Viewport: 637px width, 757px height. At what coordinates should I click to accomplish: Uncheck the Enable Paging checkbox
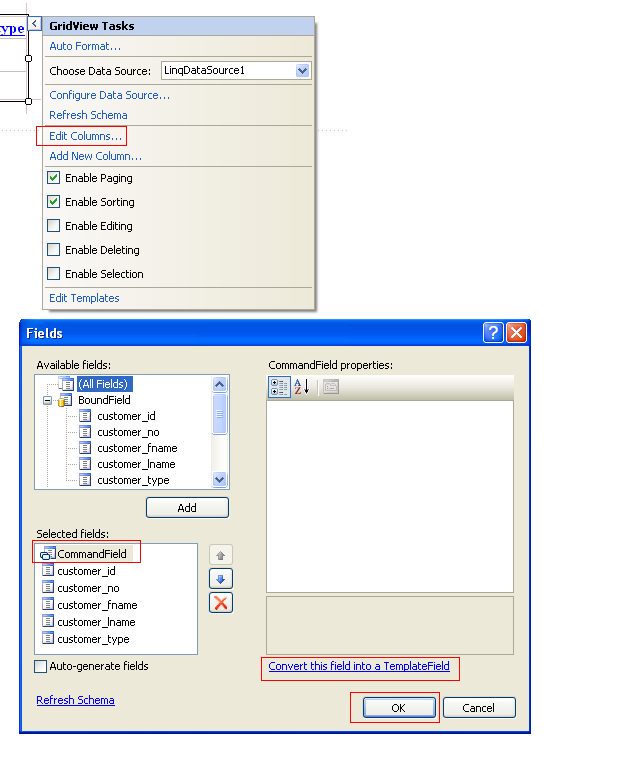coord(54,178)
